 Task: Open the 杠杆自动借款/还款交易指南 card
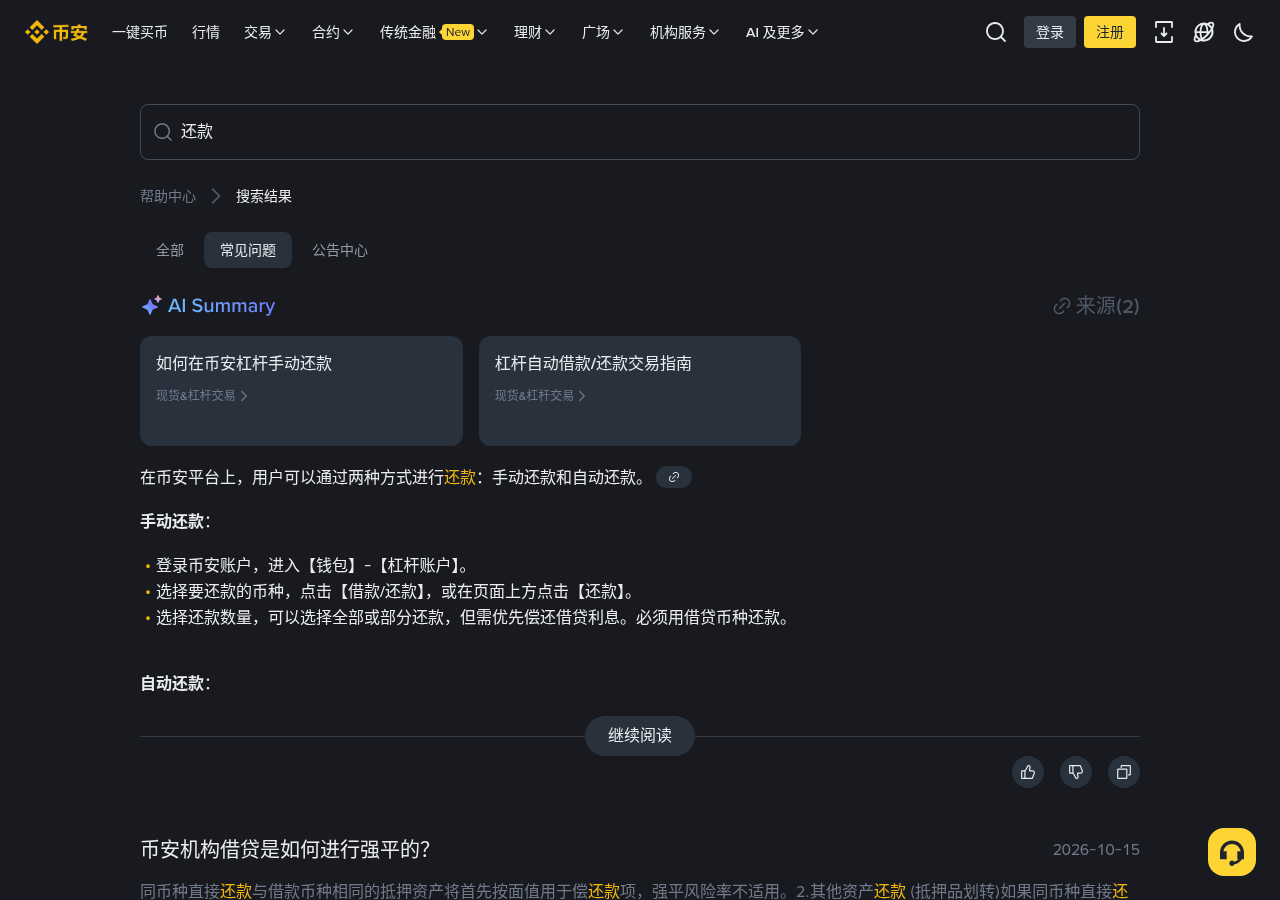point(640,391)
